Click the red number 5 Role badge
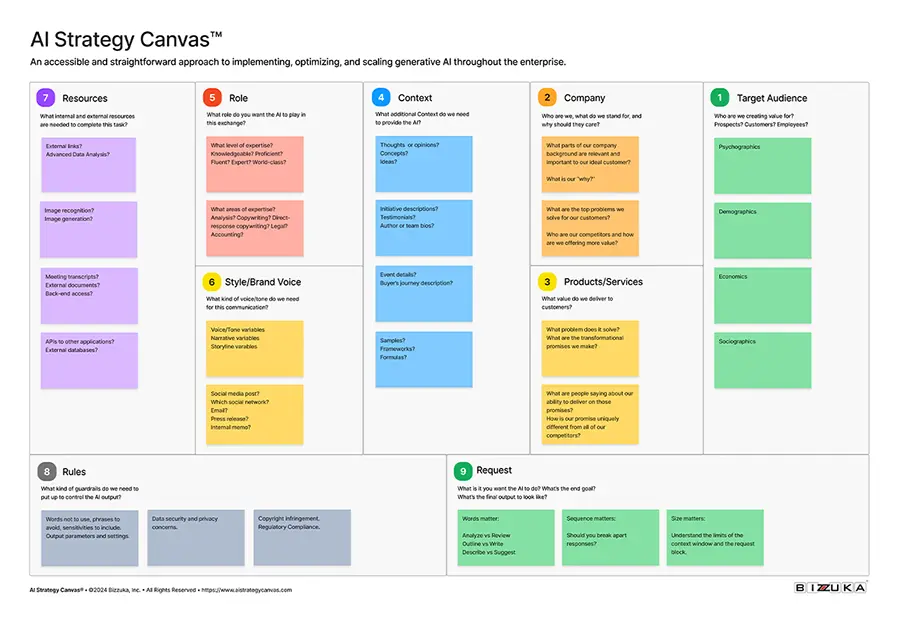 212,98
